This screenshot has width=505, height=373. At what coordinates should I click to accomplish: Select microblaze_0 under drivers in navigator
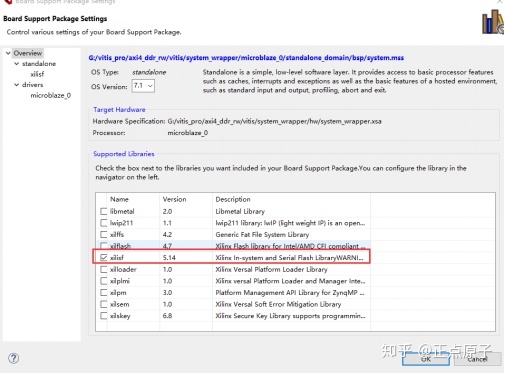tap(51, 95)
